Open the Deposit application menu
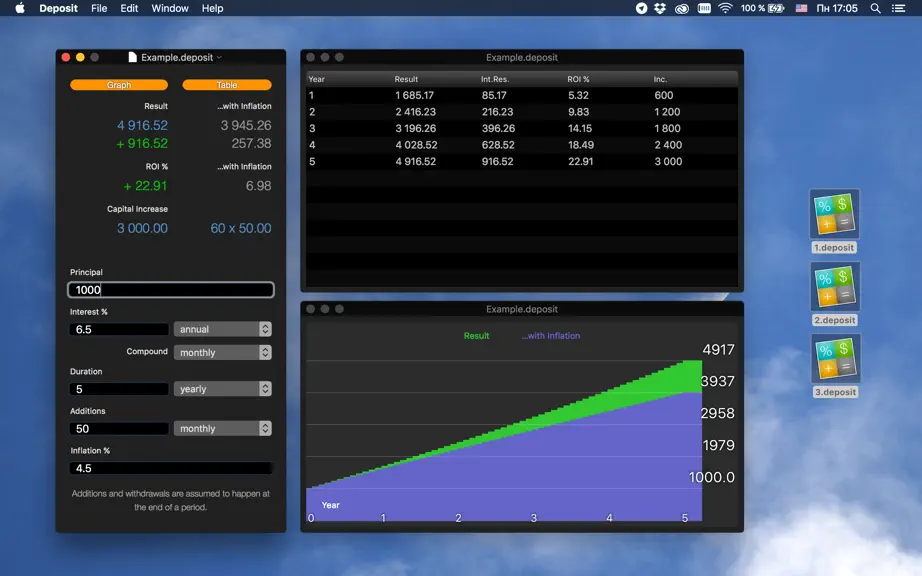The height and width of the screenshot is (576, 922). pyautogui.click(x=58, y=8)
